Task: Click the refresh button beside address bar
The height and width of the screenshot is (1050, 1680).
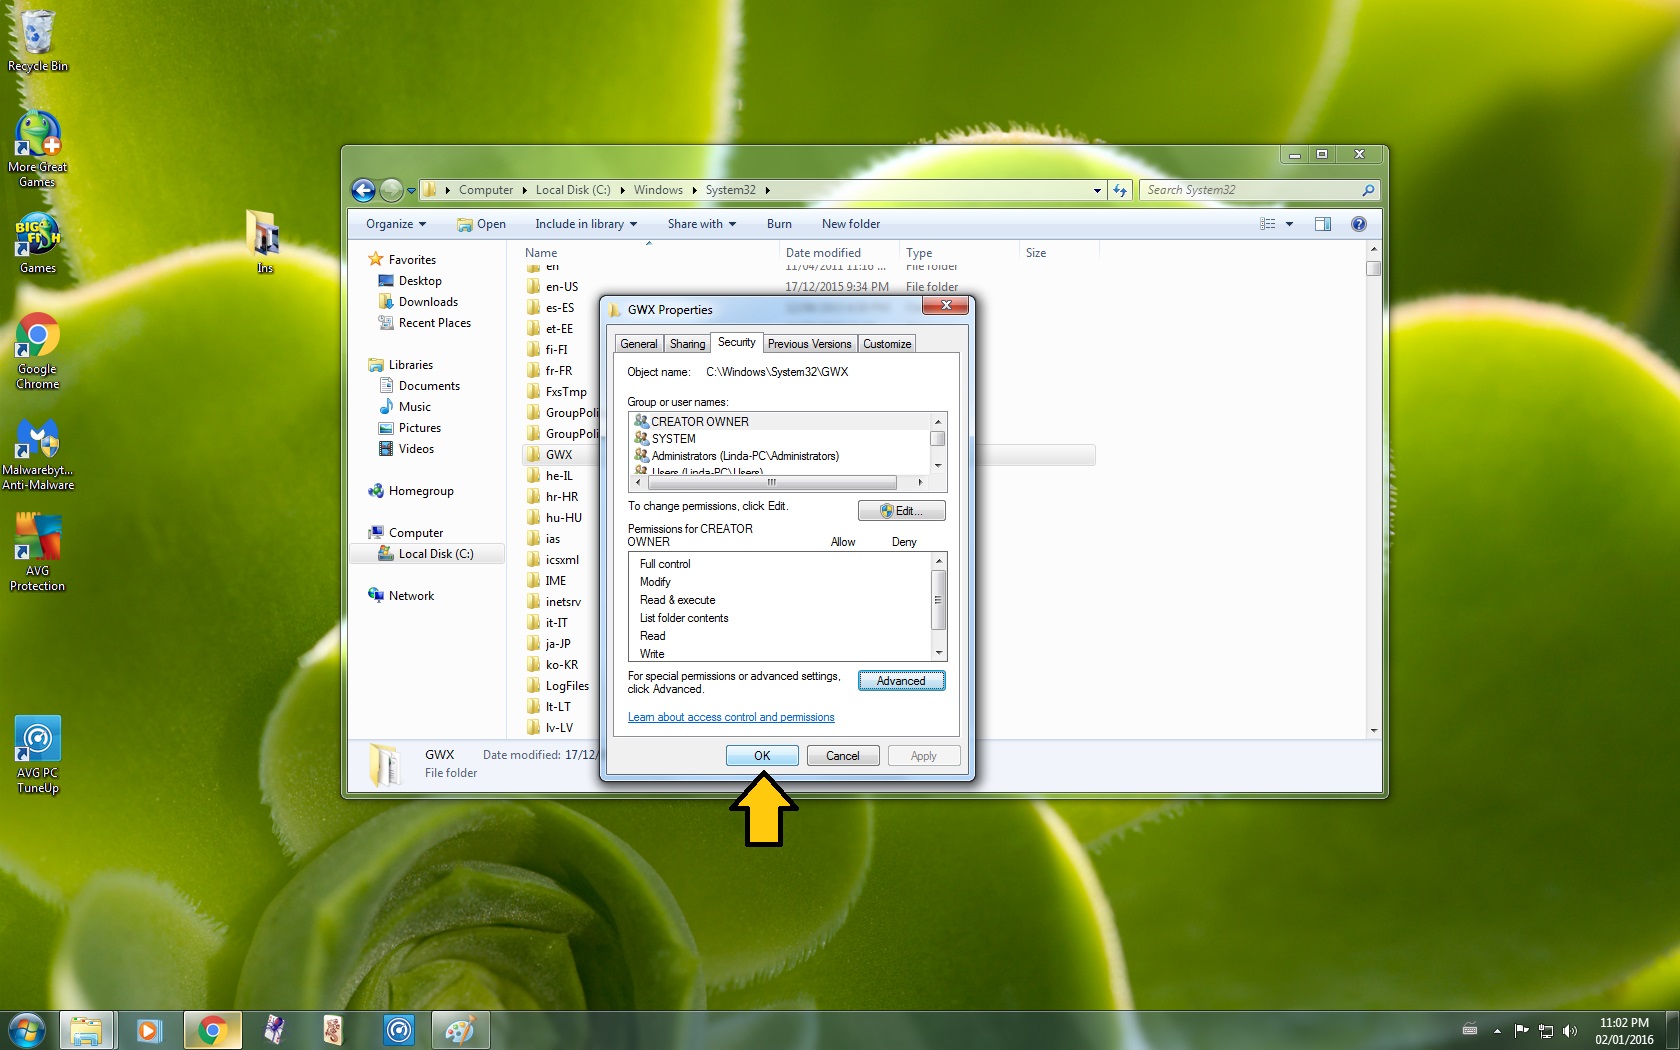Action: (1120, 190)
